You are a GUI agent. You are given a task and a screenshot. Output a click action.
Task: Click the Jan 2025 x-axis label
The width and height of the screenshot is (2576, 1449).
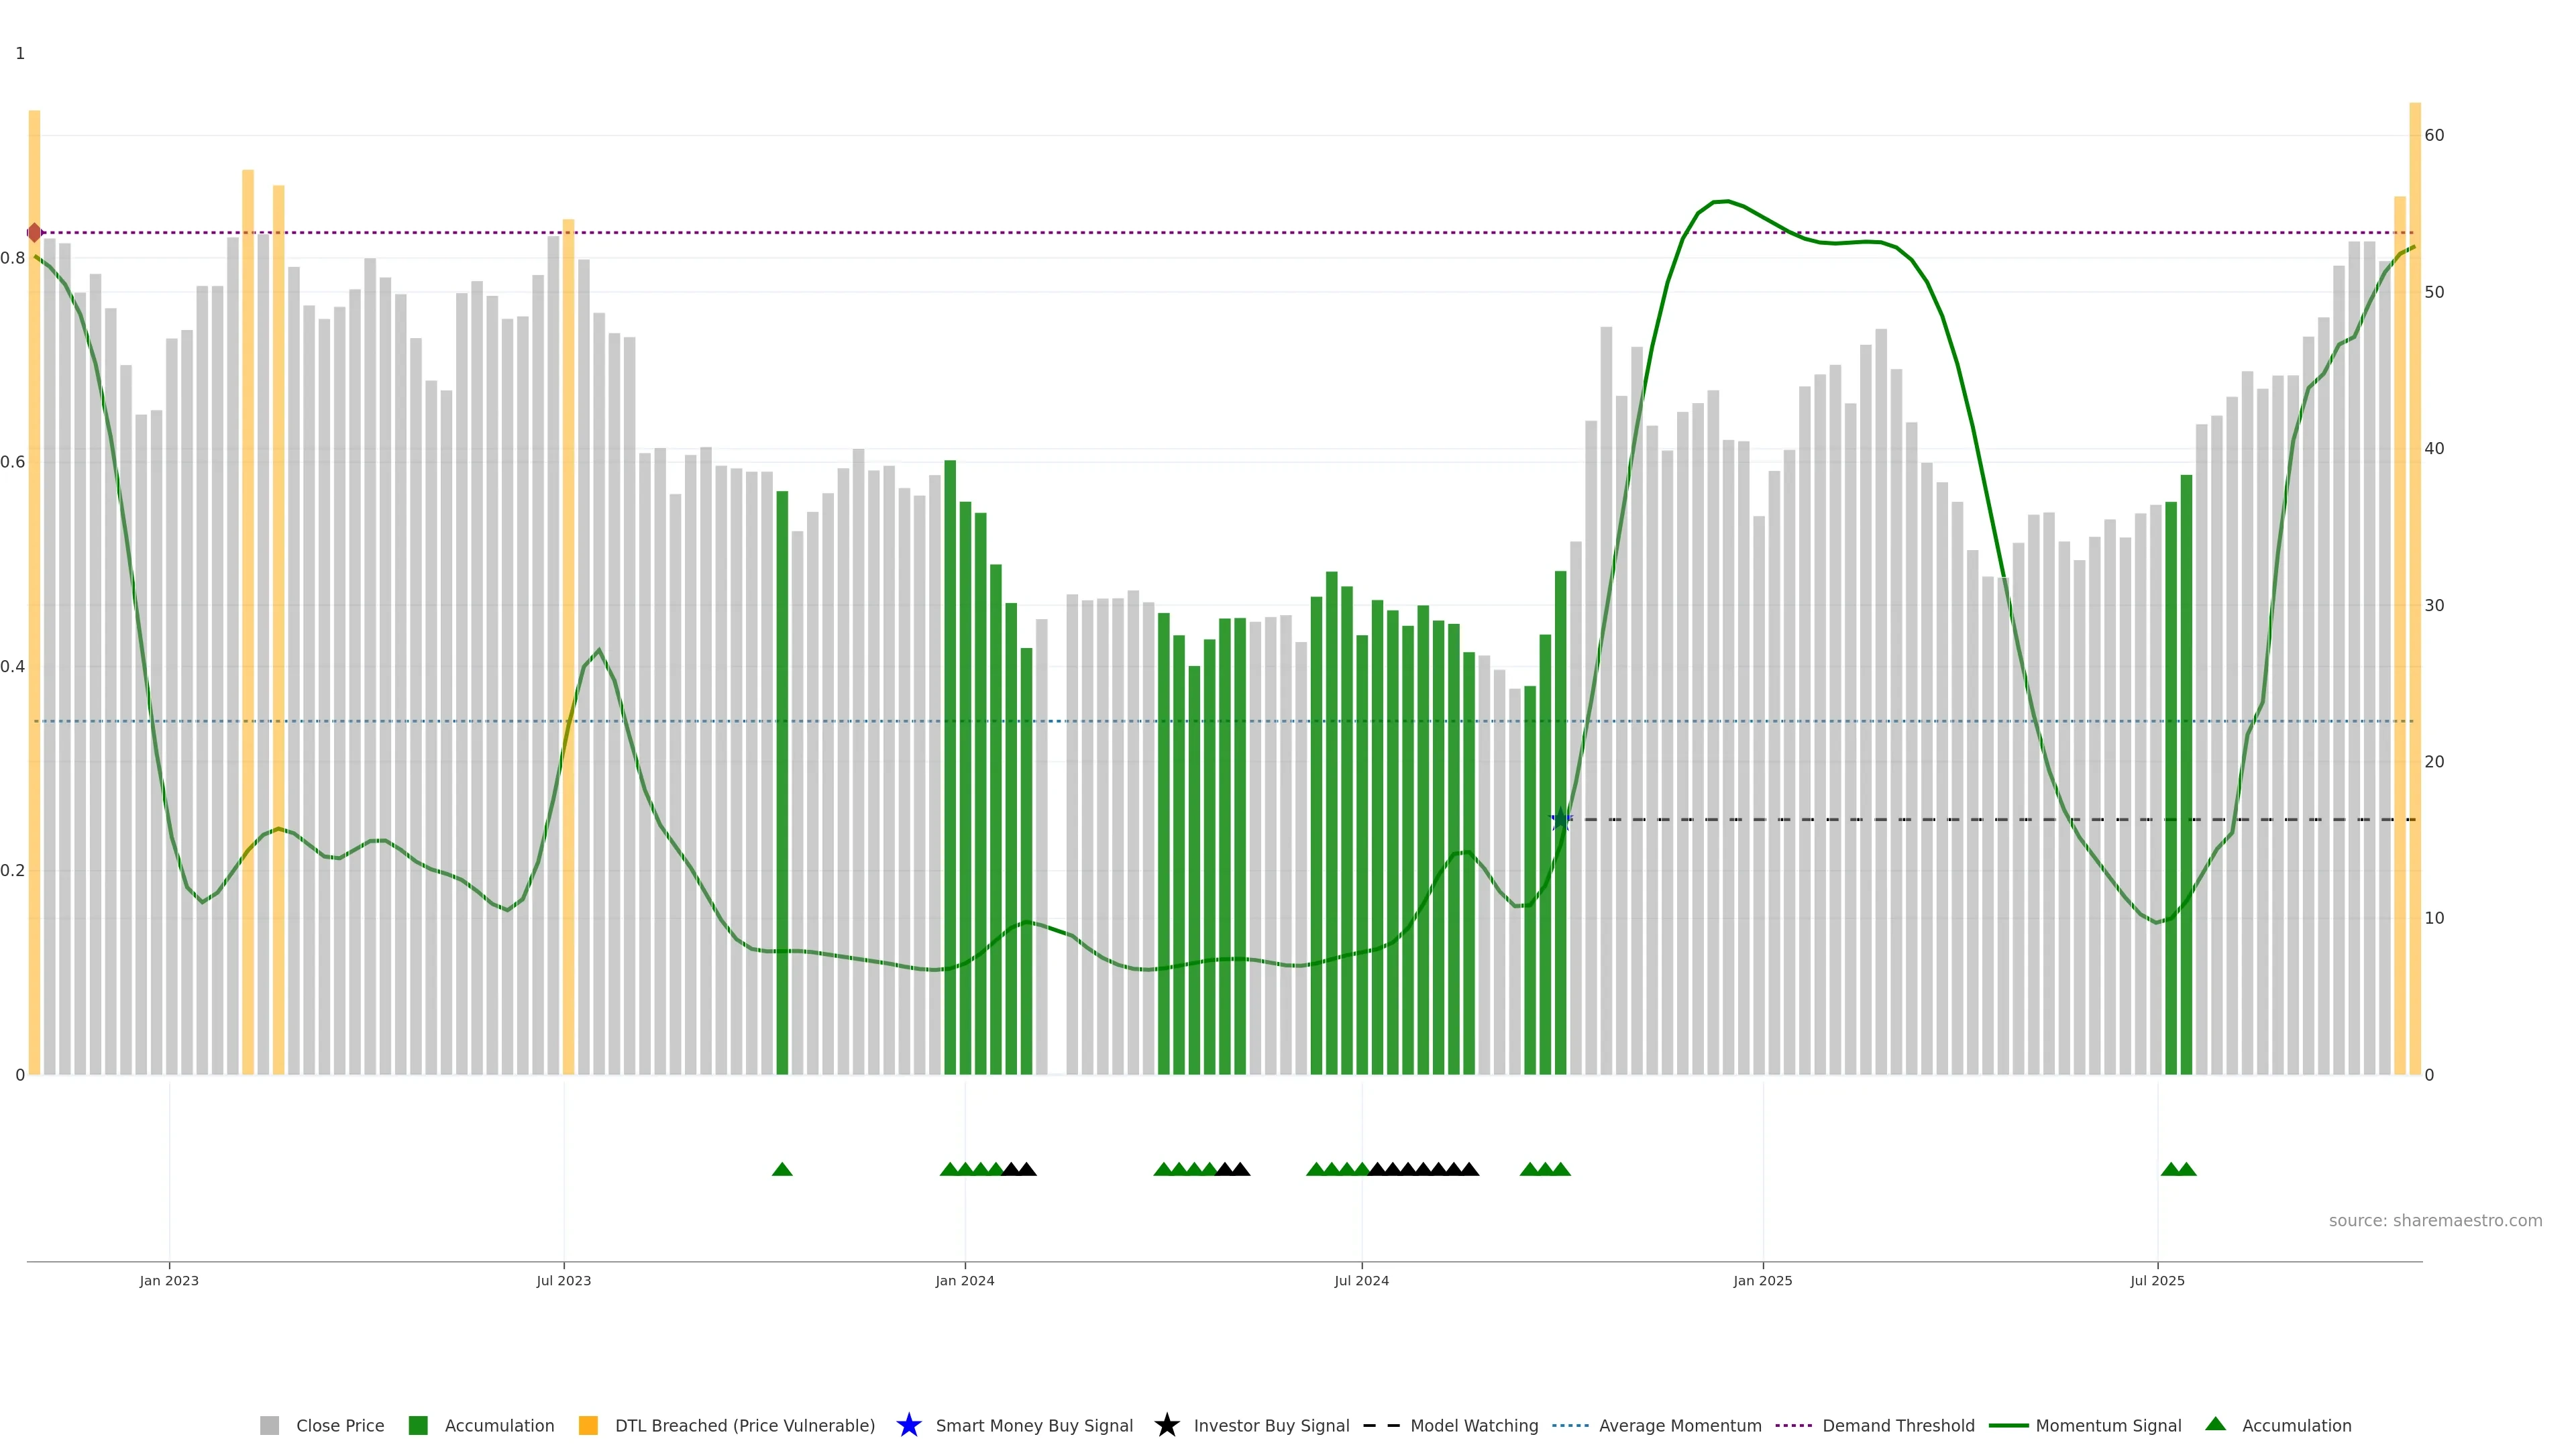point(1762,1280)
